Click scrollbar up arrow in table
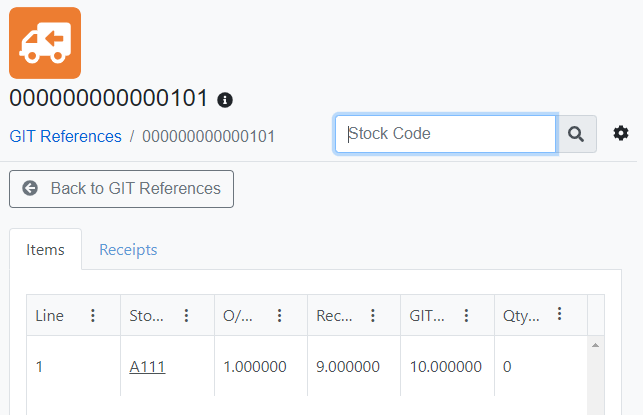 coord(595,345)
